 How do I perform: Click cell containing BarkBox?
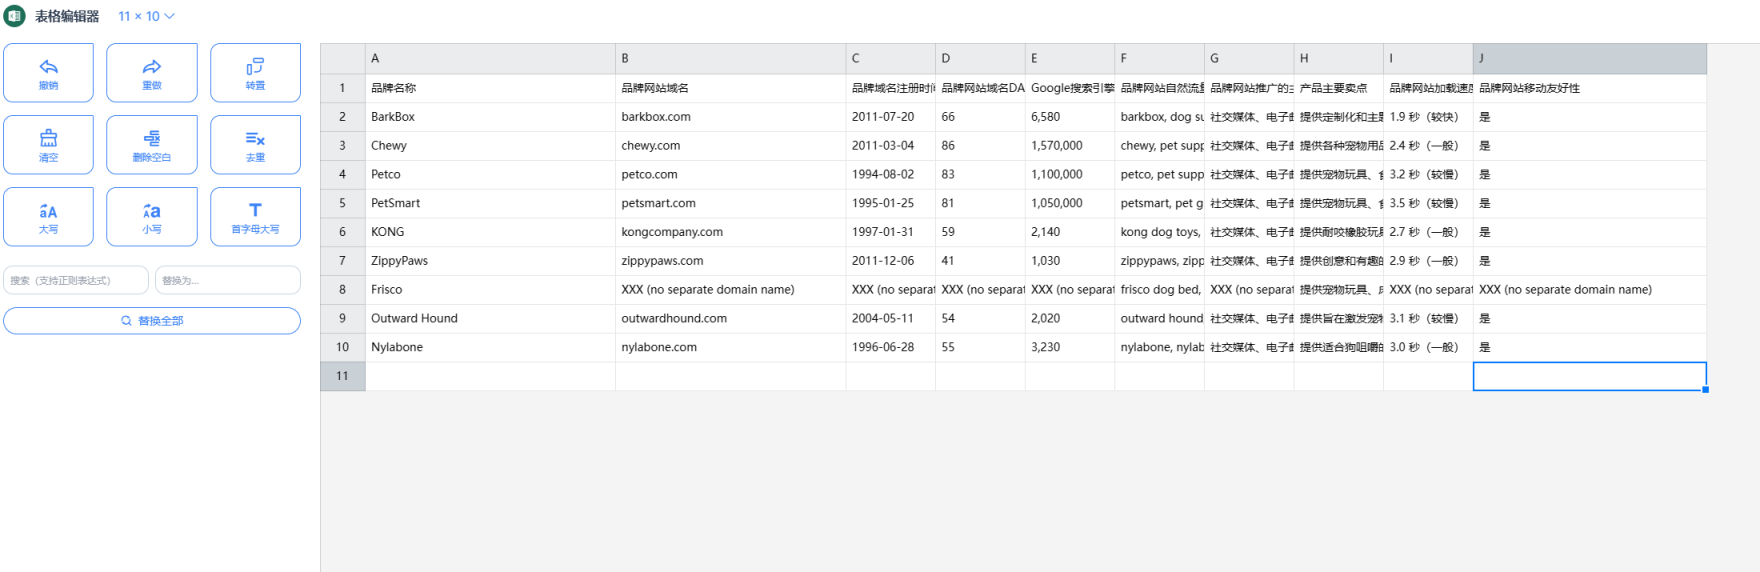tap(490, 117)
